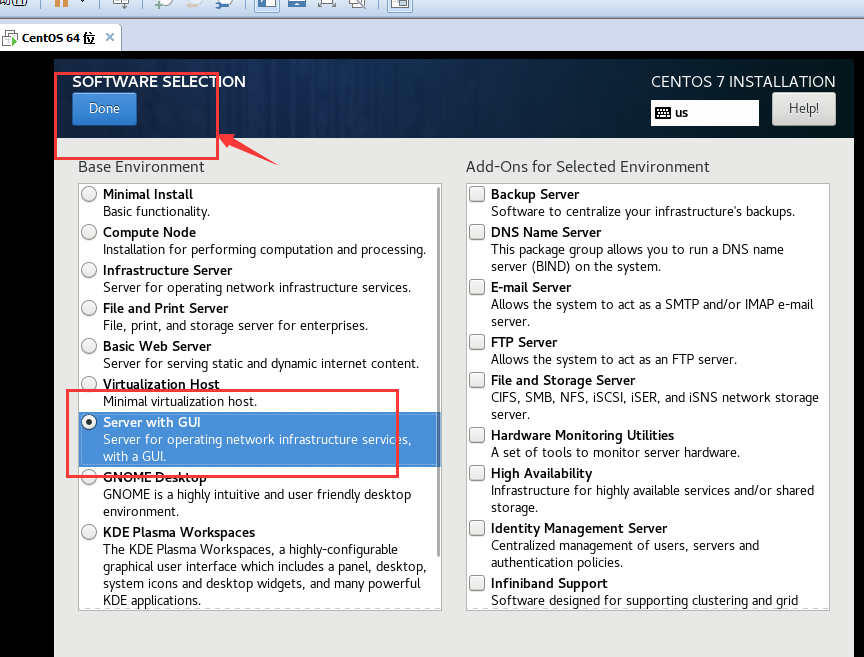This screenshot has width=864, height=657.
Task: Select Basic Web Server radio button
Action: [x=89, y=346]
